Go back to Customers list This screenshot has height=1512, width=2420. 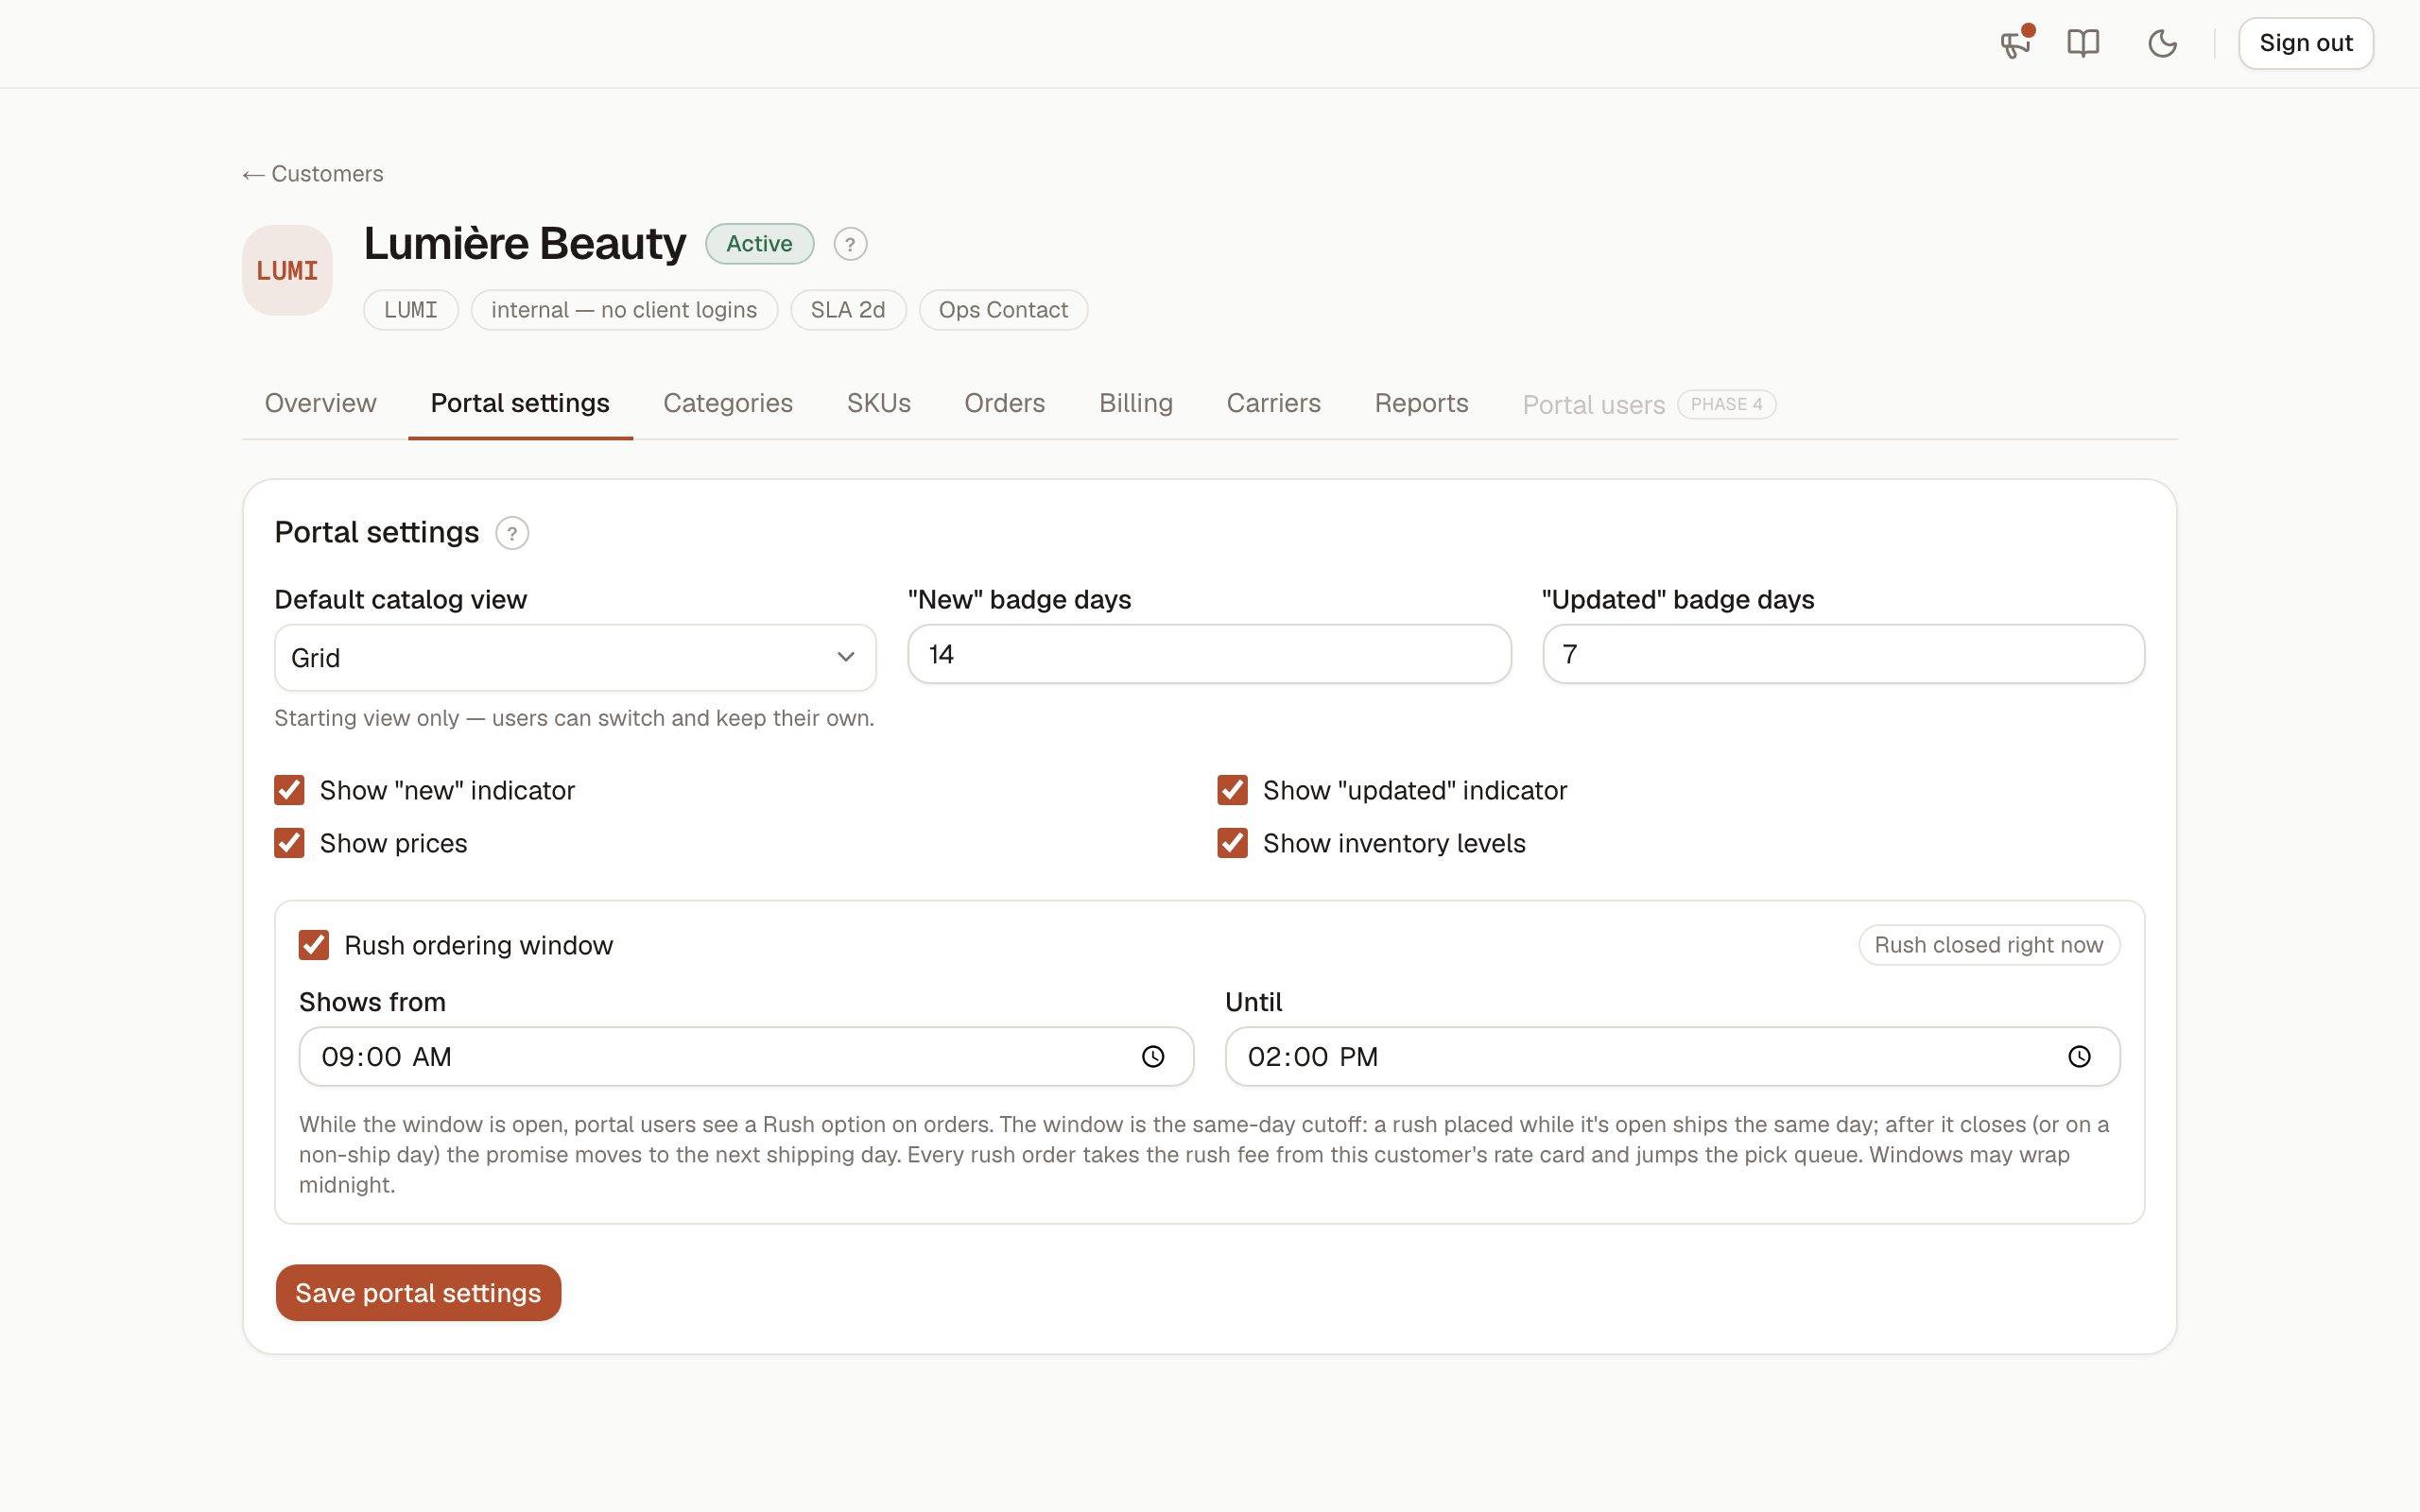tap(313, 174)
